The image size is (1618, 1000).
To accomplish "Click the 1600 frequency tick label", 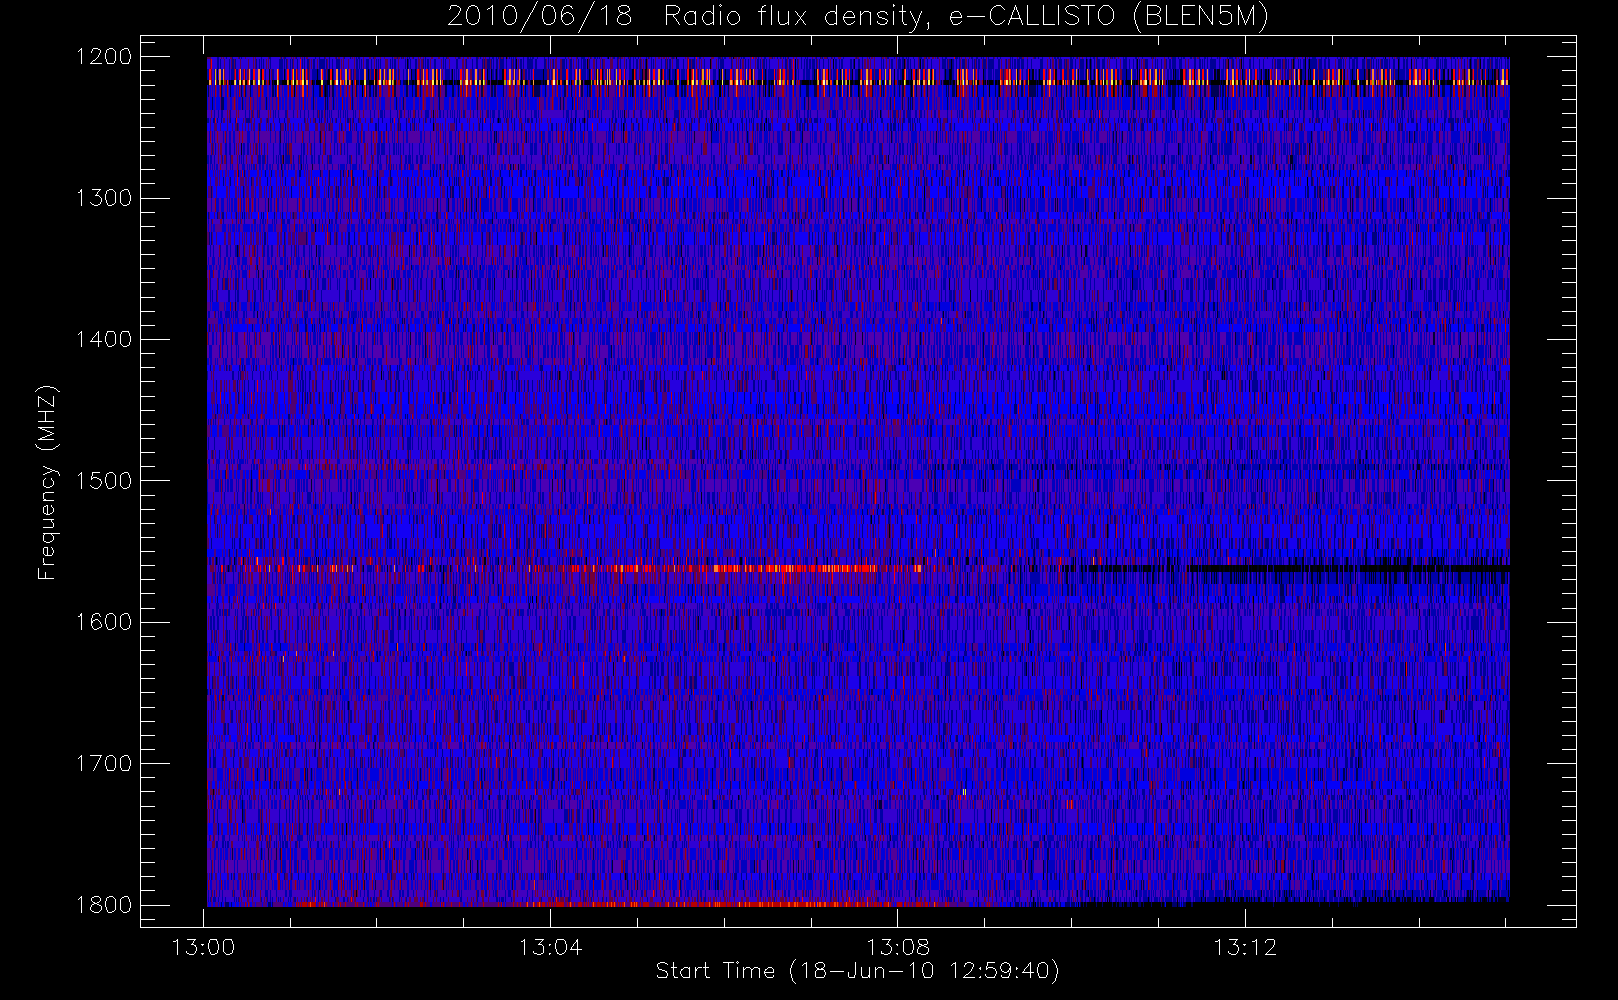I will coord(104,622).
